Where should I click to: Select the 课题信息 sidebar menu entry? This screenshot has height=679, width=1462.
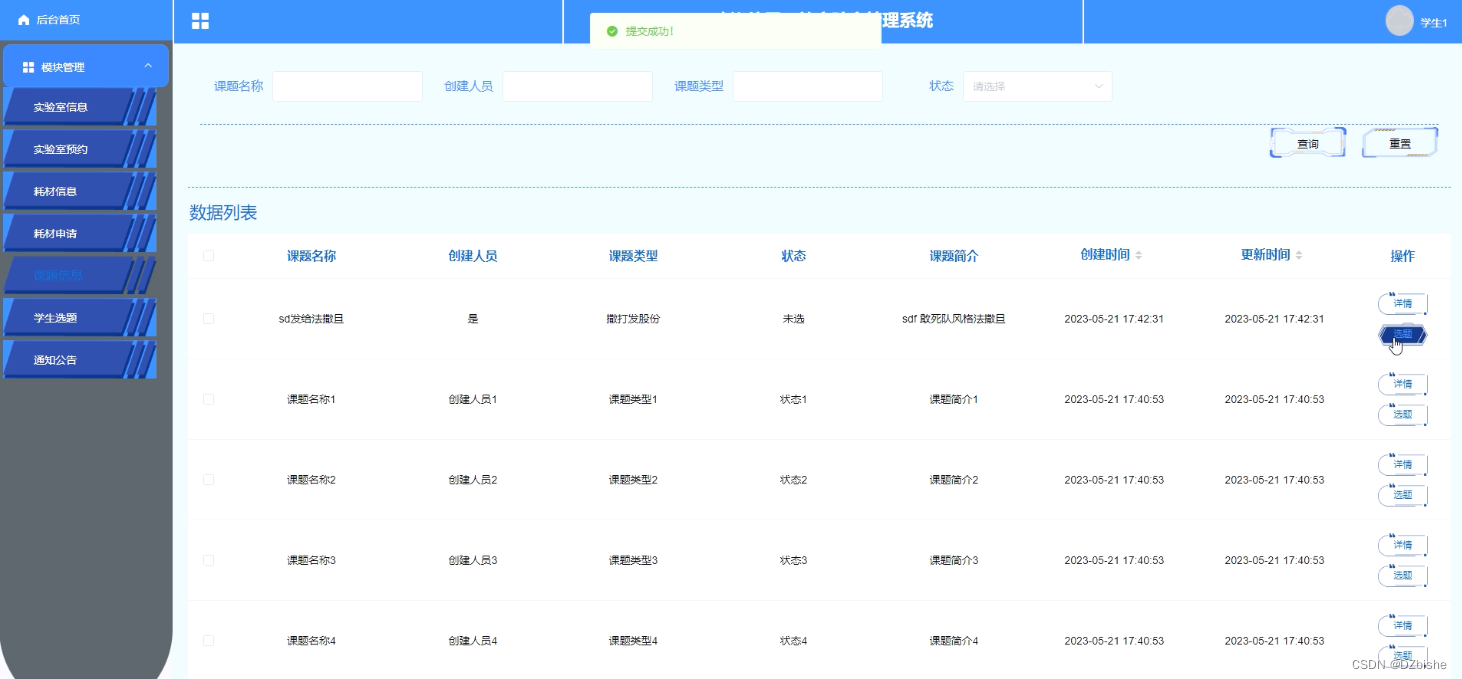pyautogui.click(x=62, y=275)
